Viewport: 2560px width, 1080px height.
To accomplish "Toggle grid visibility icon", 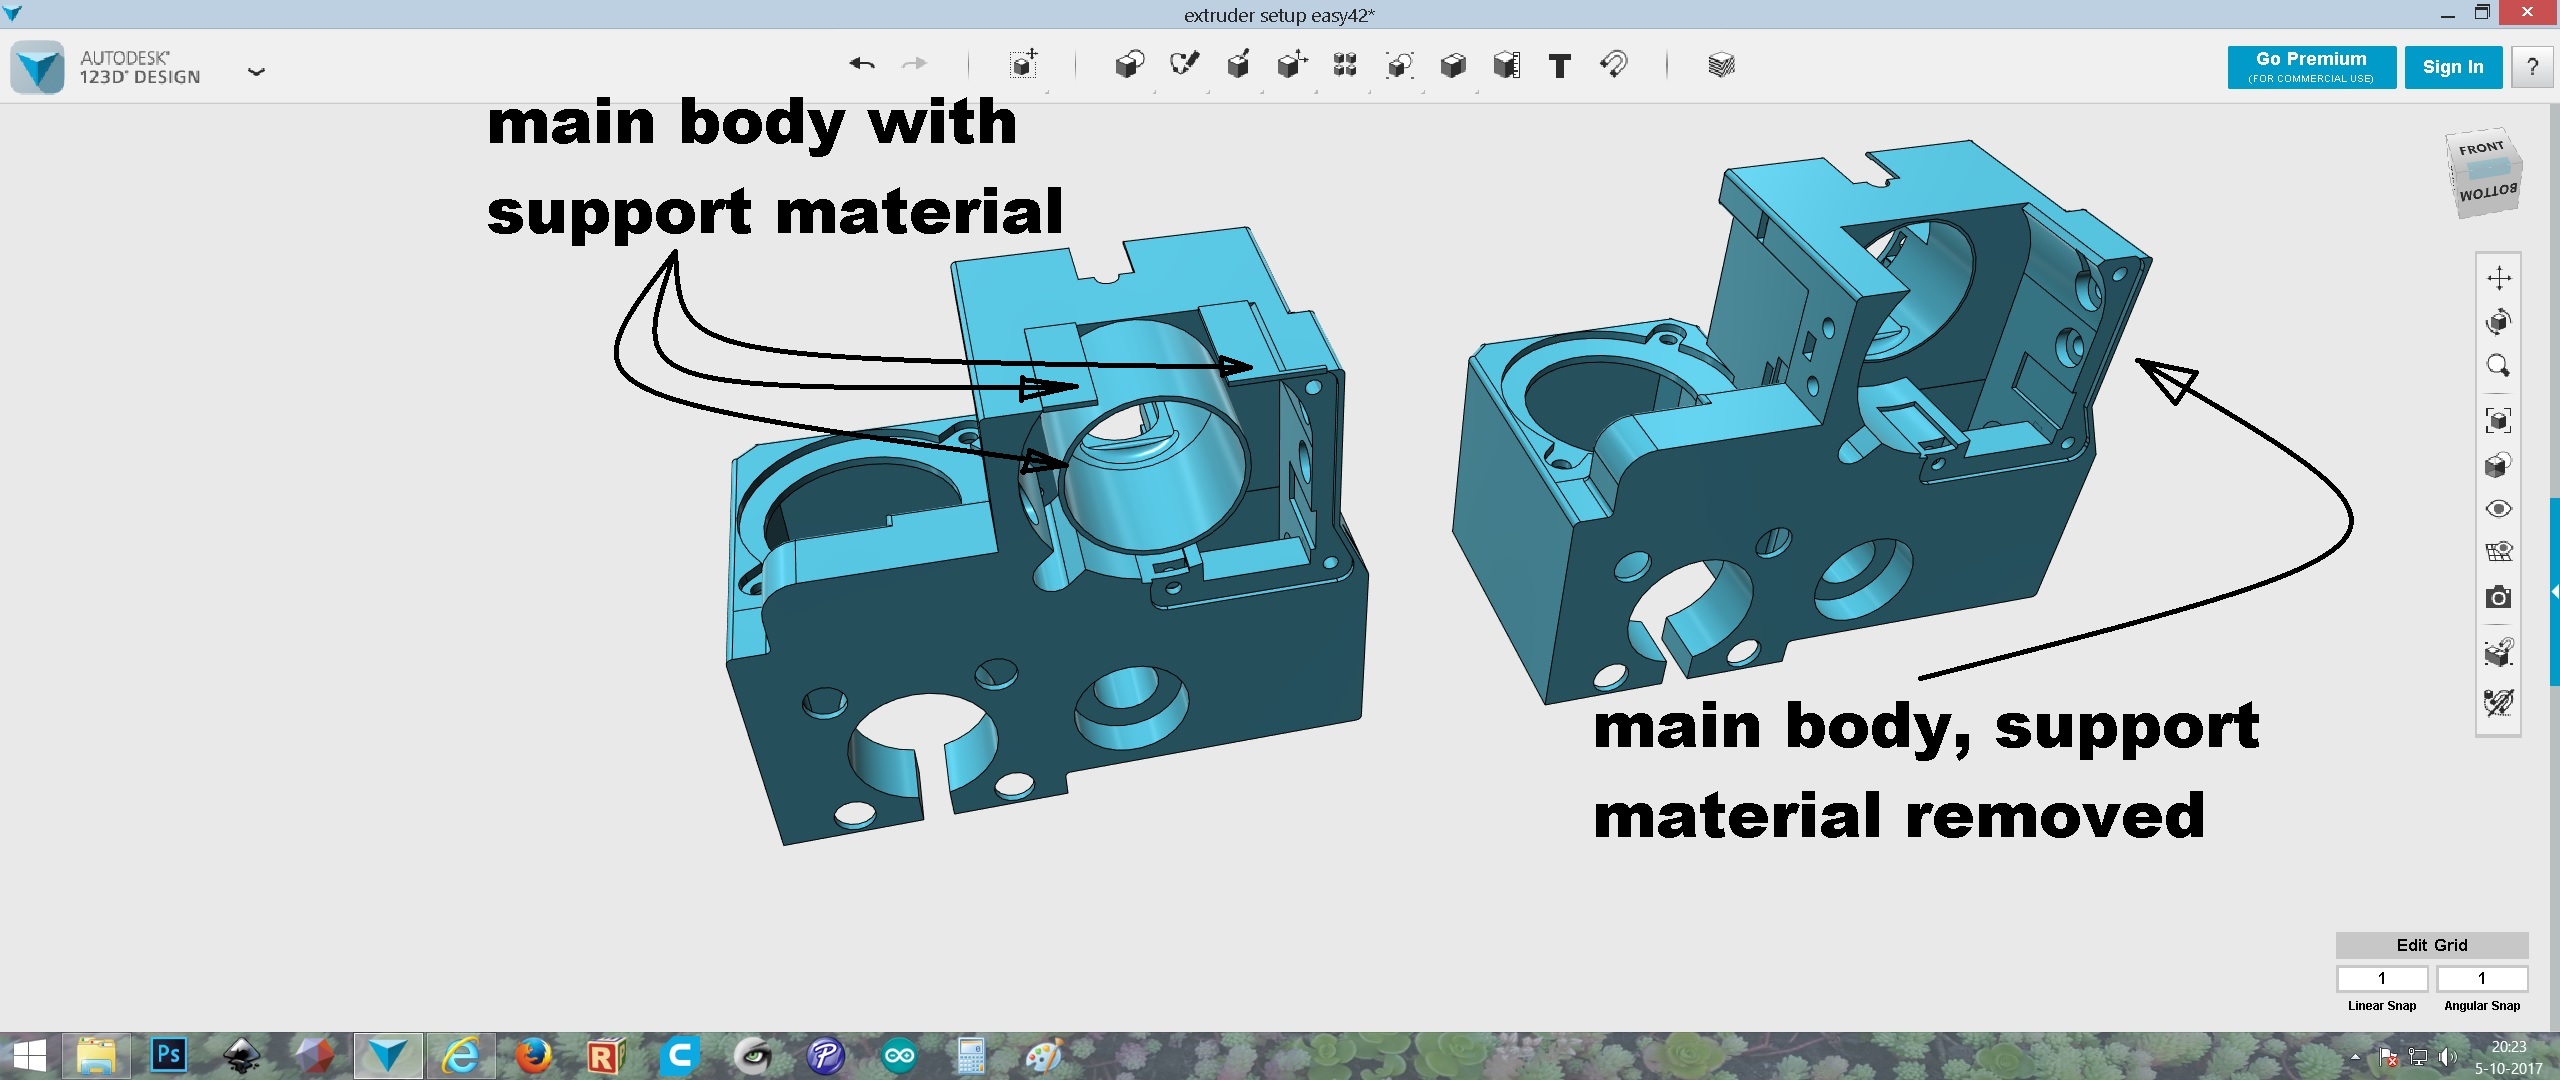I will [2498, 552].
